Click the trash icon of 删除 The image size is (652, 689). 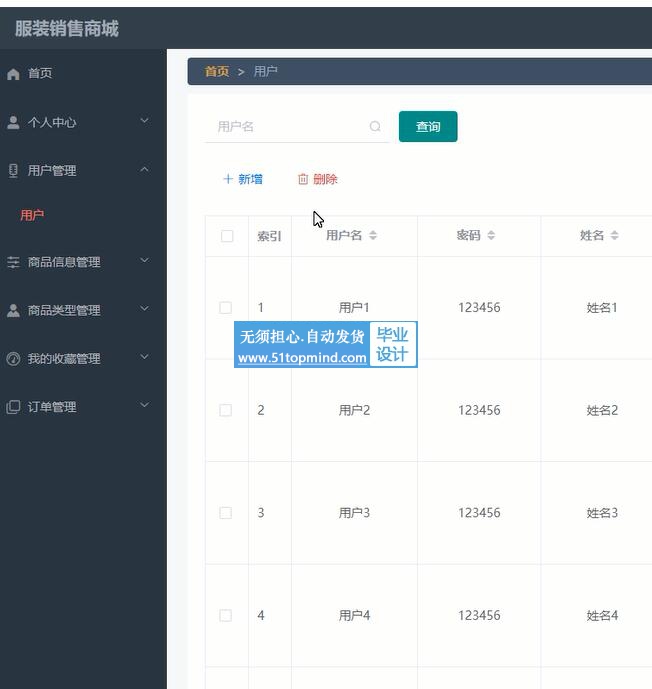pyautogui.click(x=303, y=179)
